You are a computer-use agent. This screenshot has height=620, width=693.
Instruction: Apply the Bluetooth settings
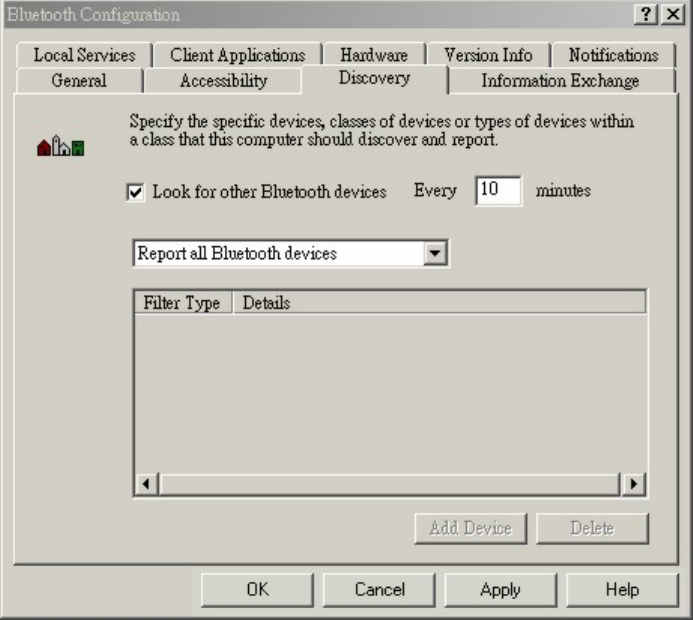tap(500, 590)
